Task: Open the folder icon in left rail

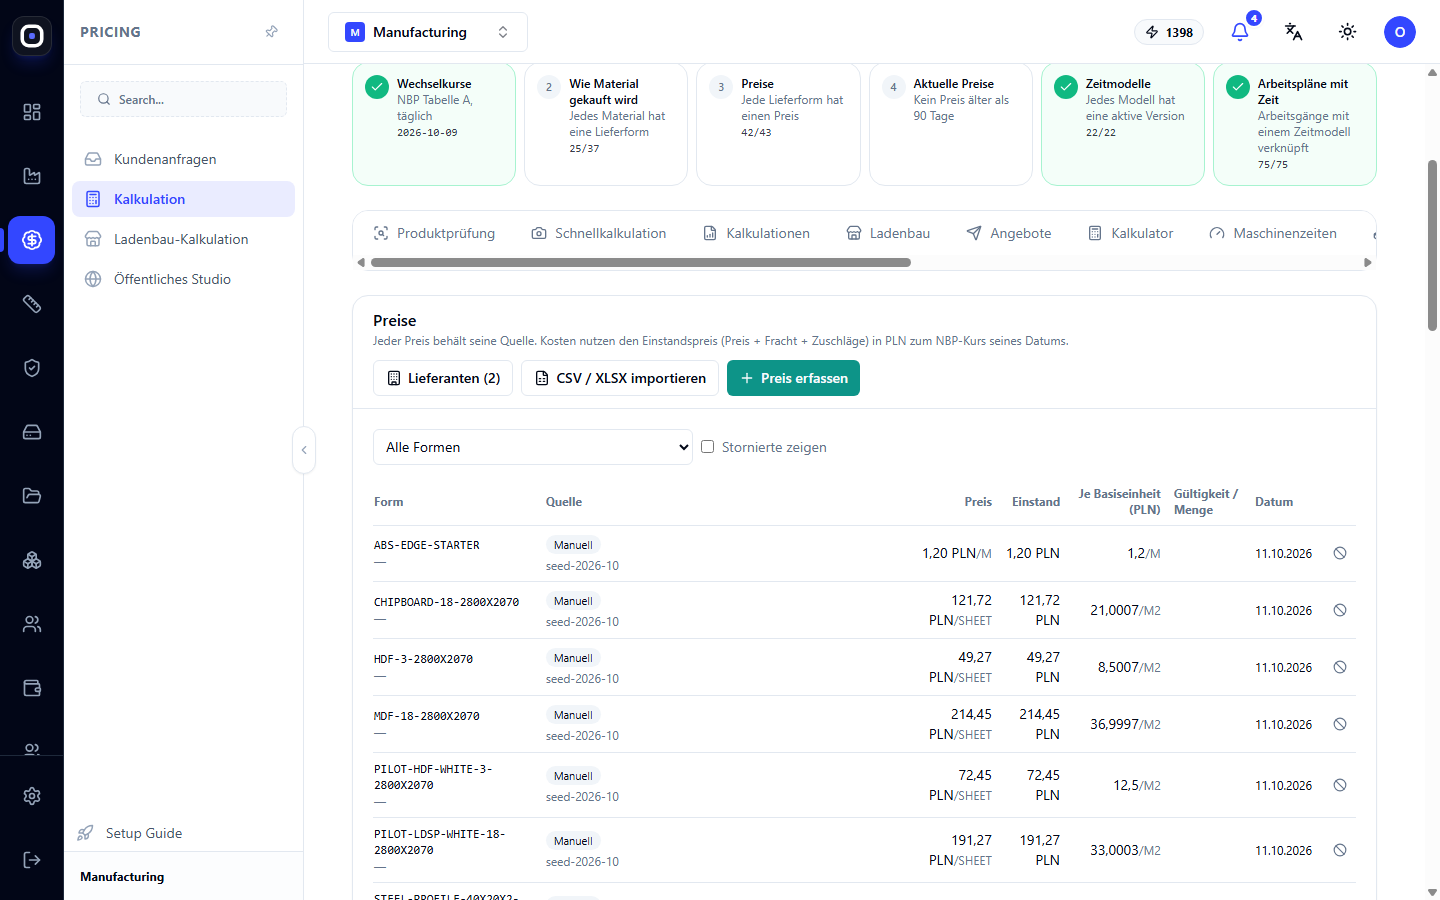Action: [x=32, y=496]
